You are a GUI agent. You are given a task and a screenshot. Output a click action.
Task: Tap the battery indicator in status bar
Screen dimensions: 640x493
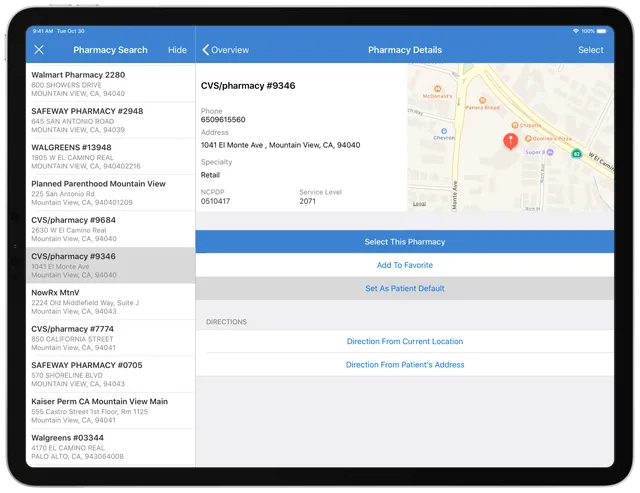click(x=602, y=31)
